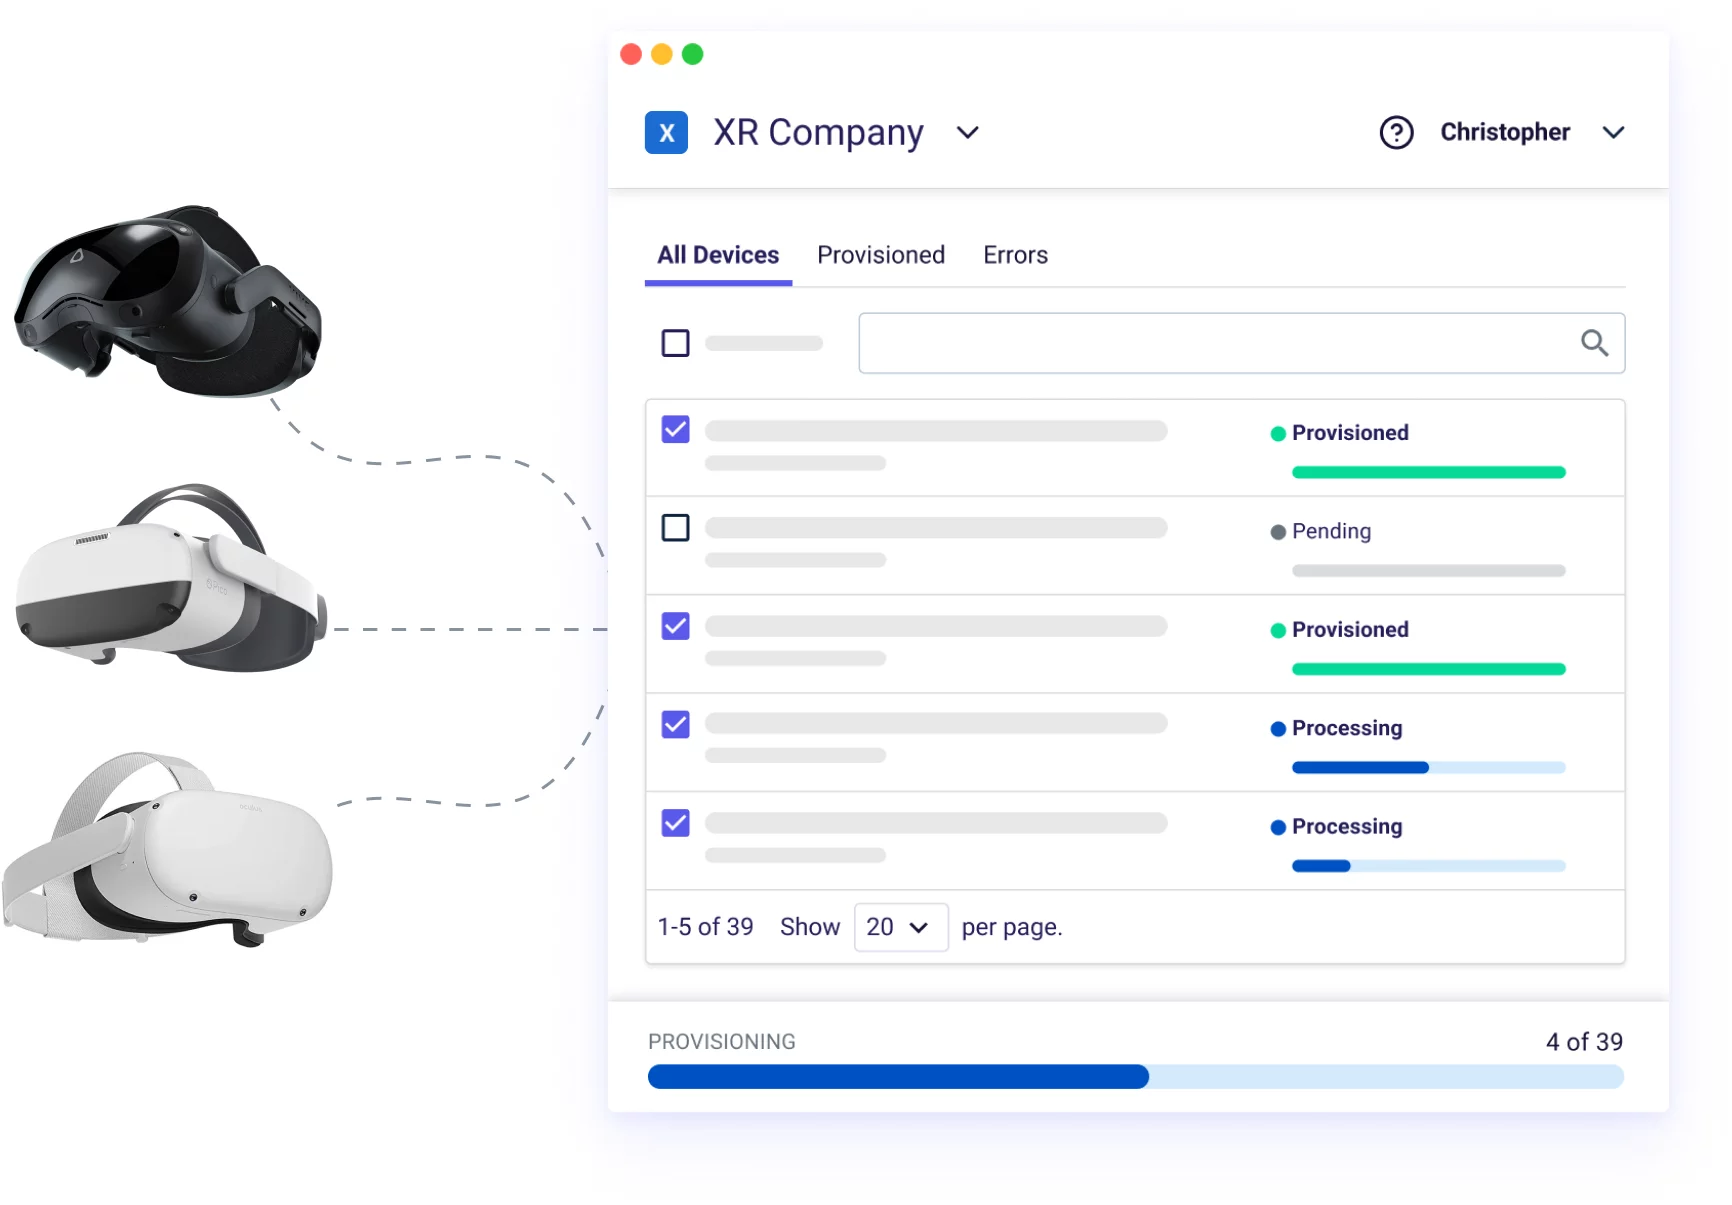Image resolution: width=1732 pixels, height=1205 pixels.
Task: Click the gray Pending status dot
Action: [x=1277, y=532]
